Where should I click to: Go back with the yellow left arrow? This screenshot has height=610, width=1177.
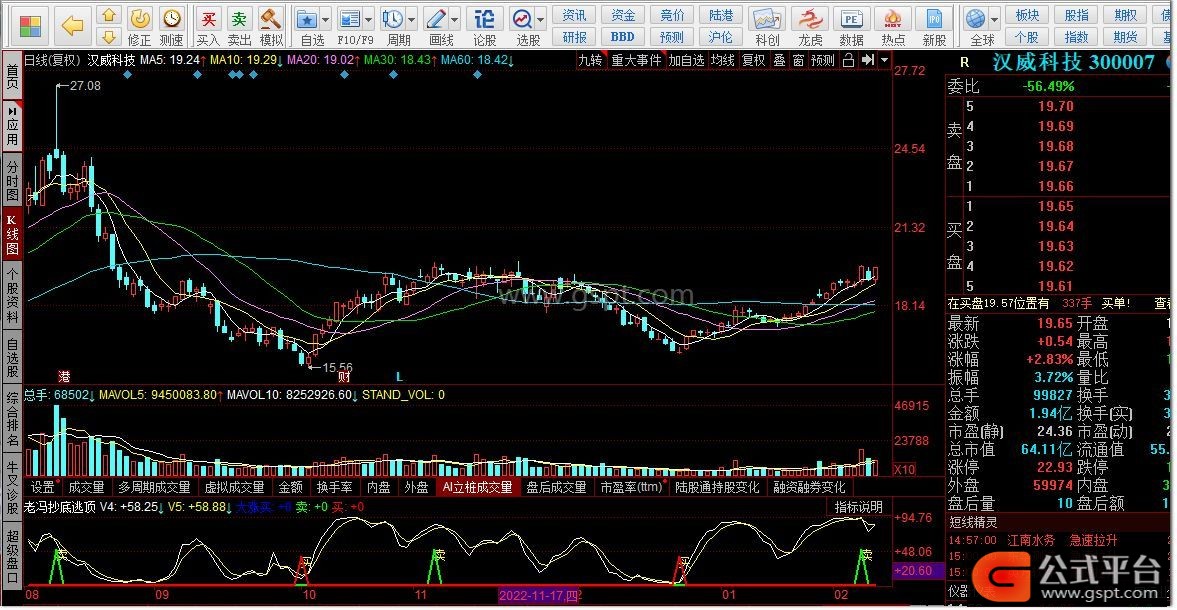pos(72,26)
